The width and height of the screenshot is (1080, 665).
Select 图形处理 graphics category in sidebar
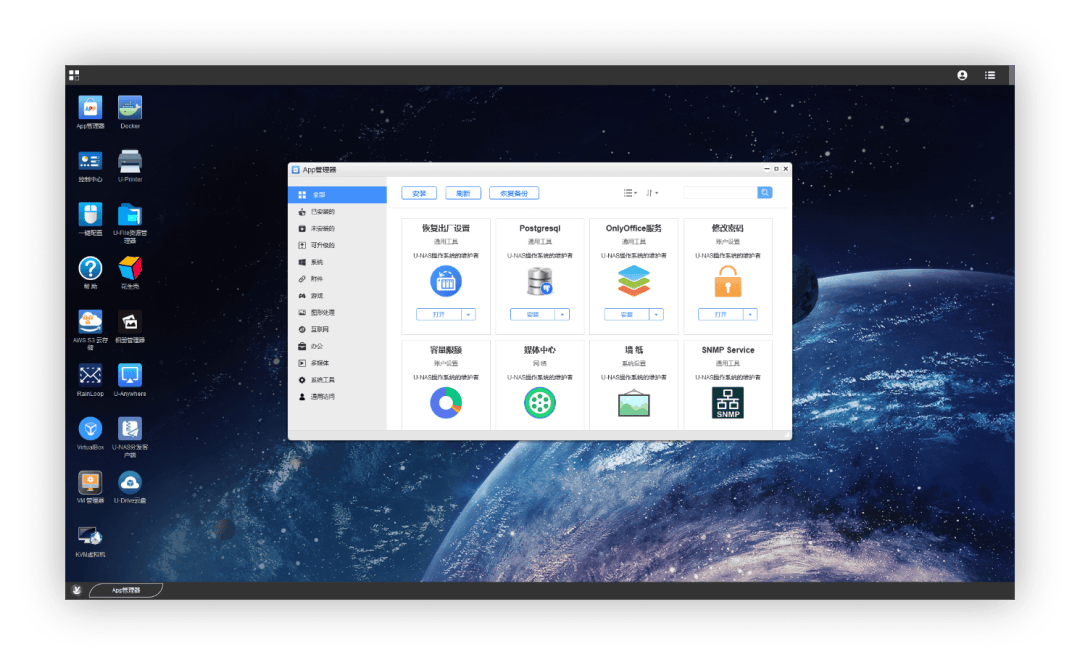[x=338, y=312]
